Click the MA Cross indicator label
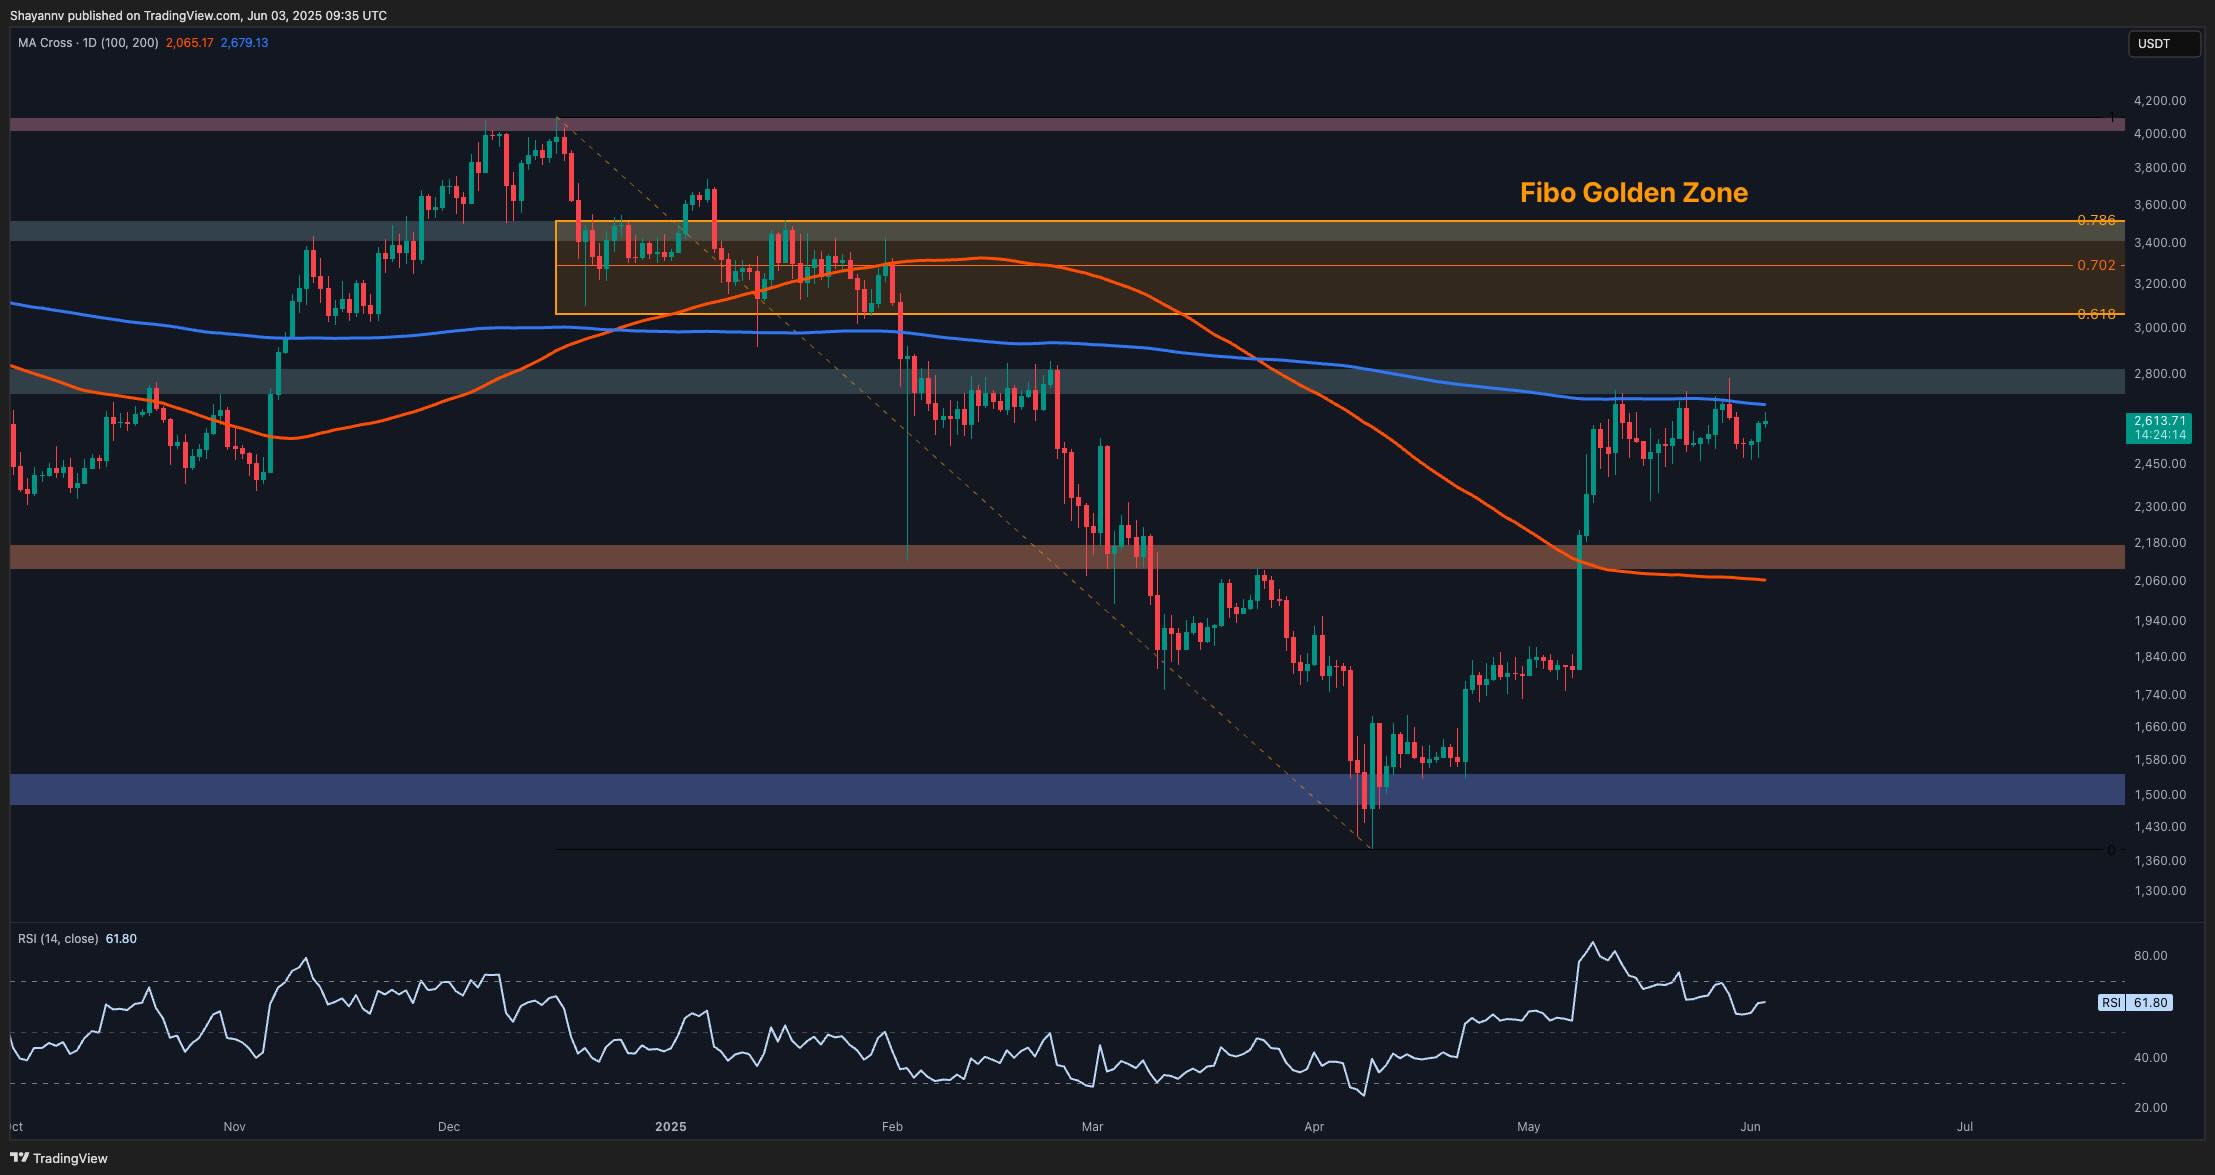The image size is (2215, 1175). (x=88, y=43)
